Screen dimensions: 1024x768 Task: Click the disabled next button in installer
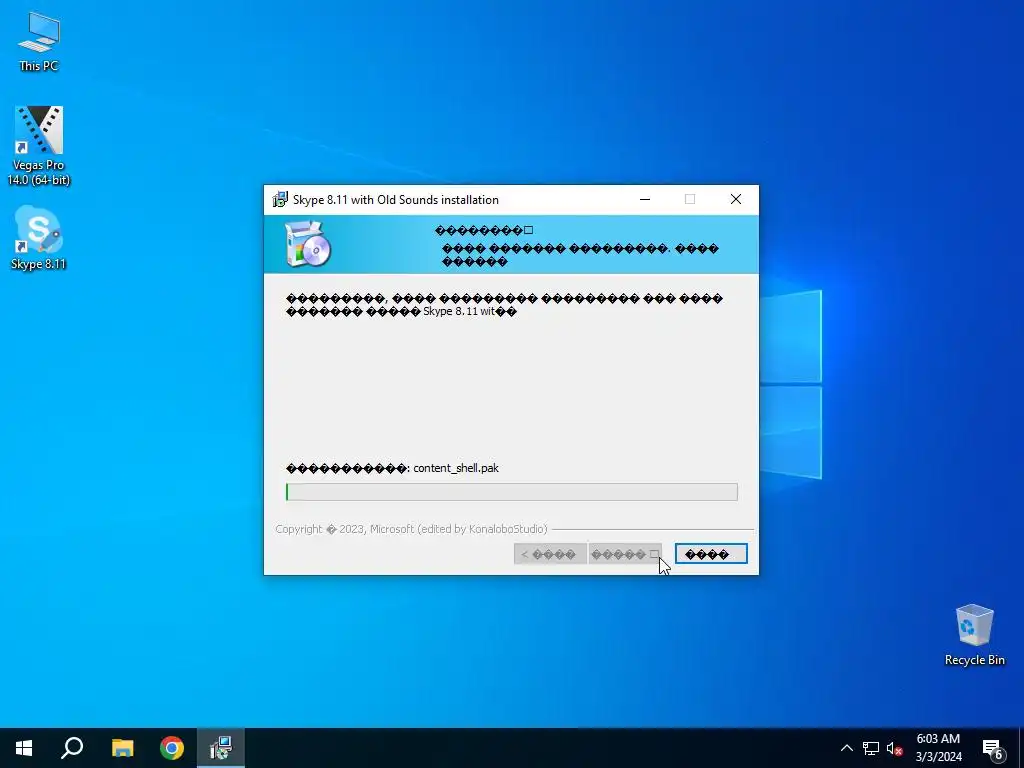(x=625, y=554)
